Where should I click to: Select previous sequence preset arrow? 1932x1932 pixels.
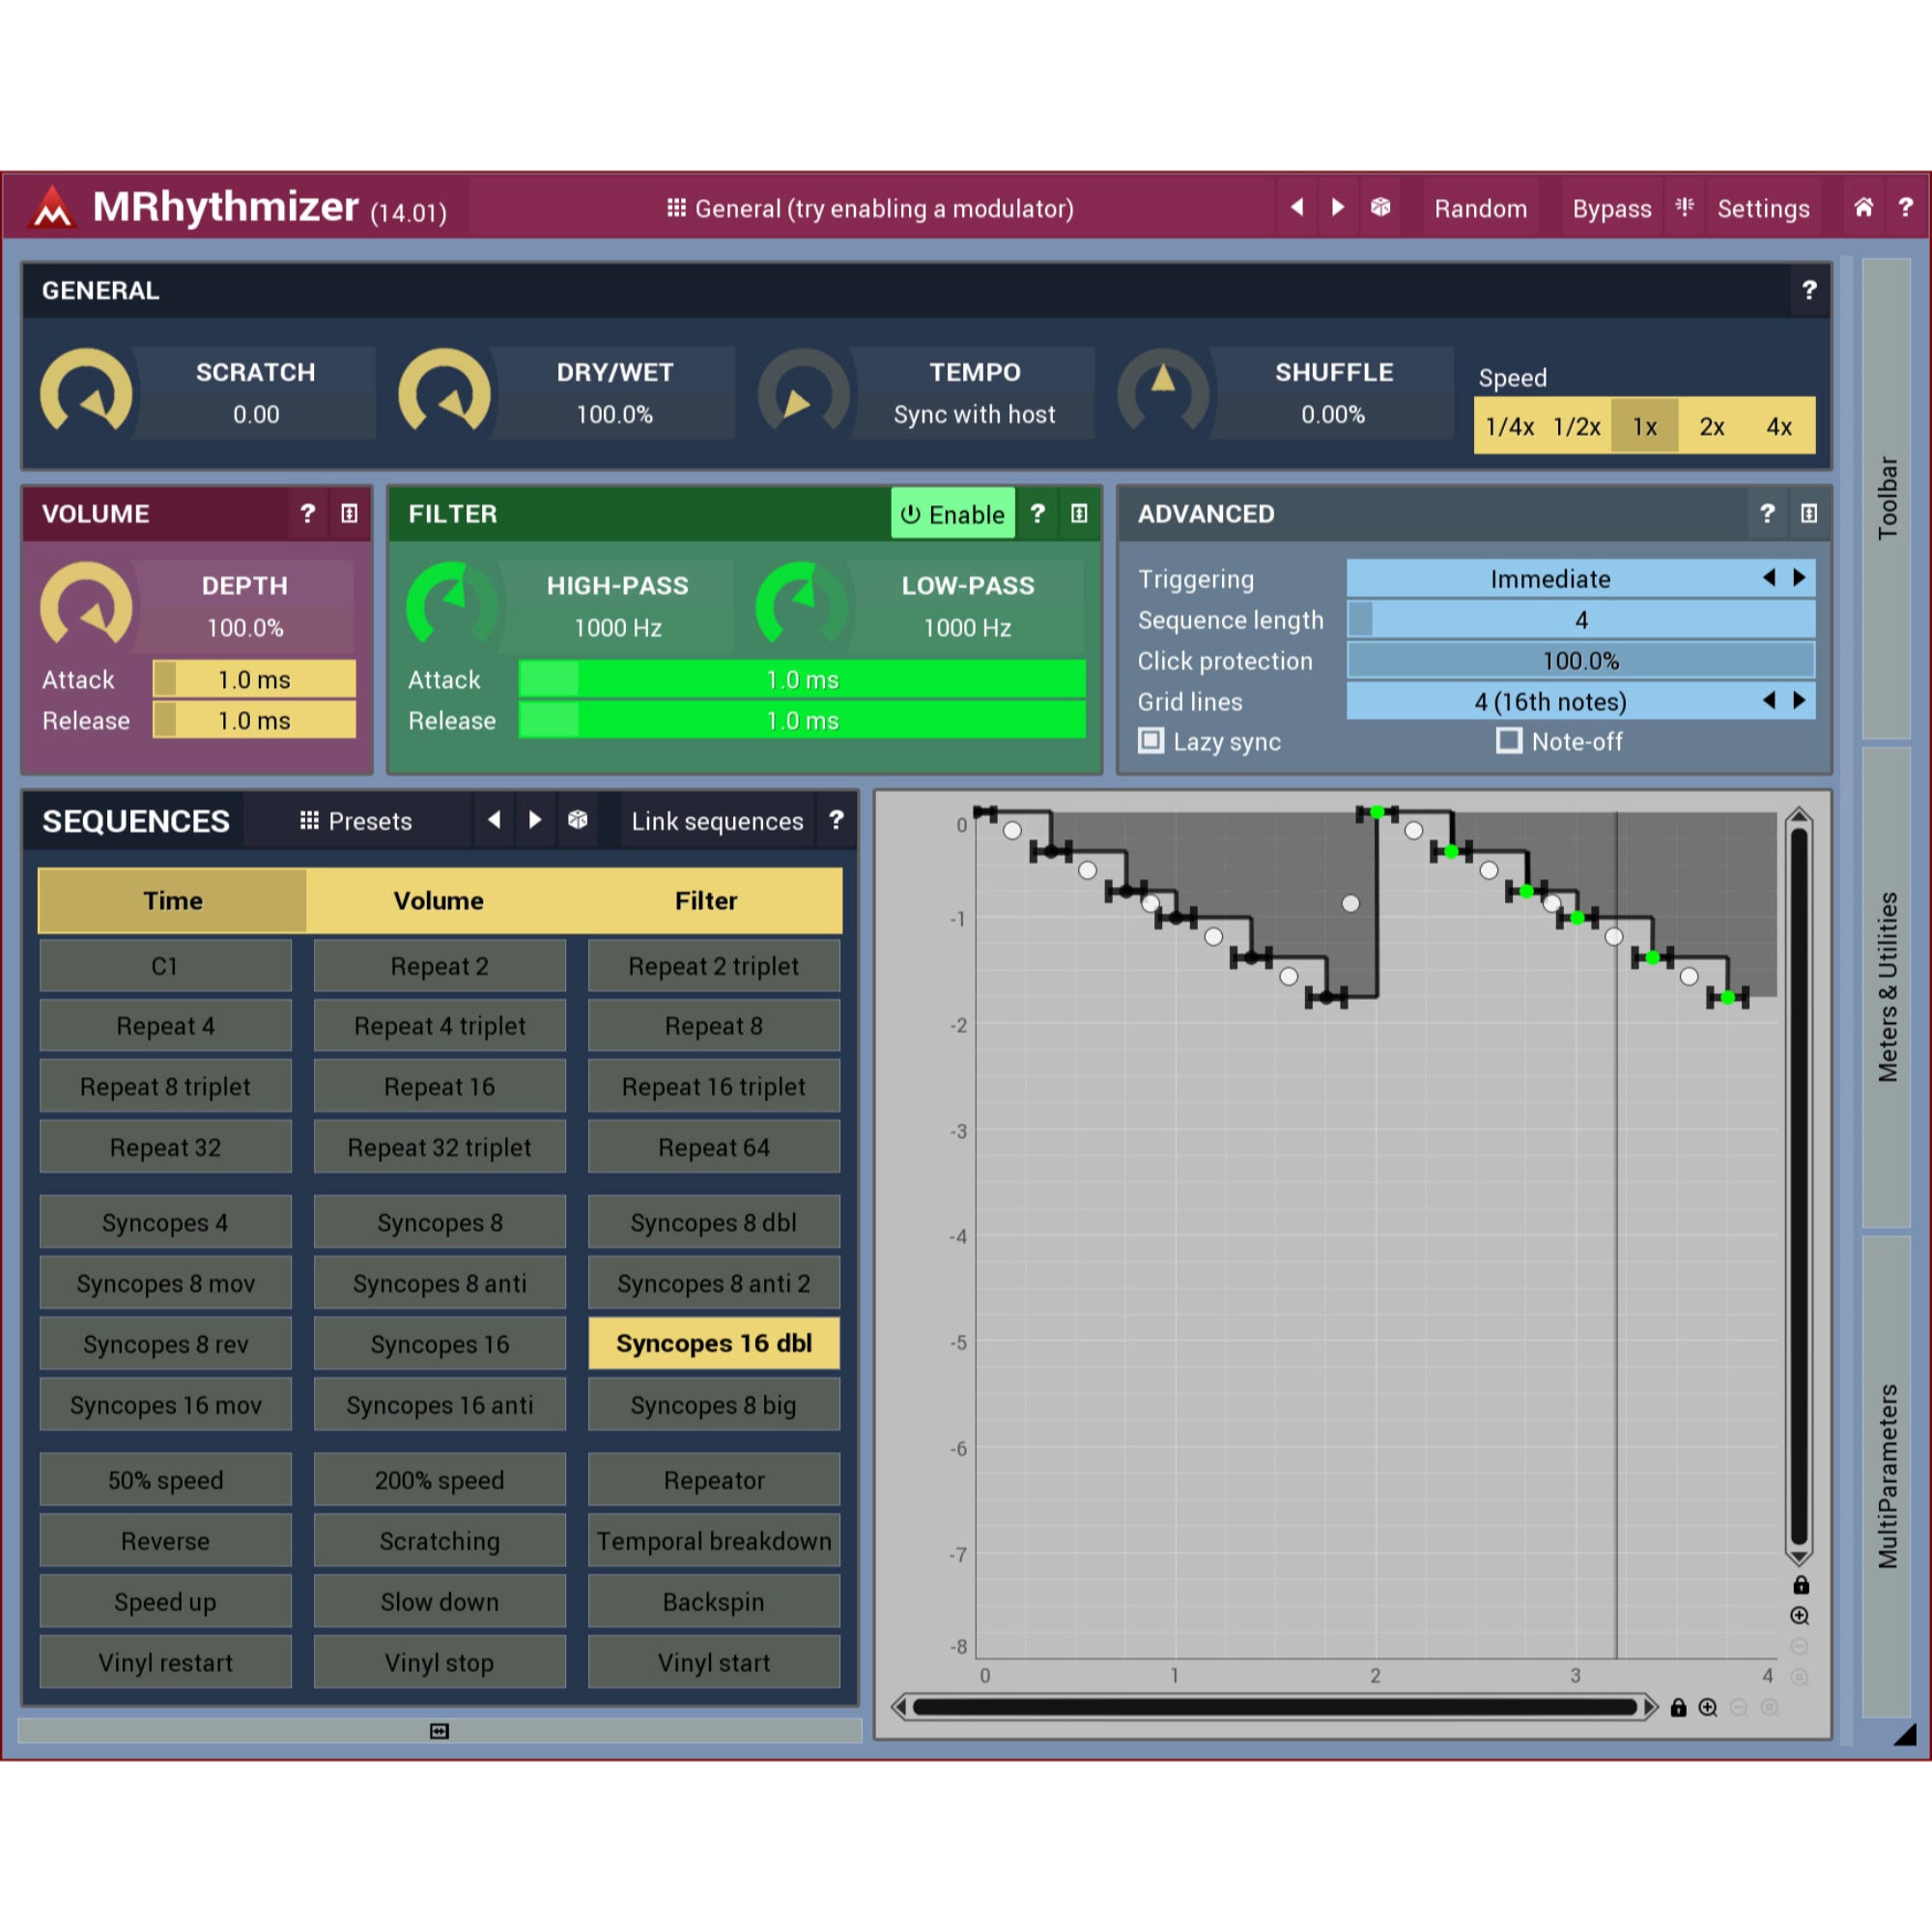click(x=494, y=820)
